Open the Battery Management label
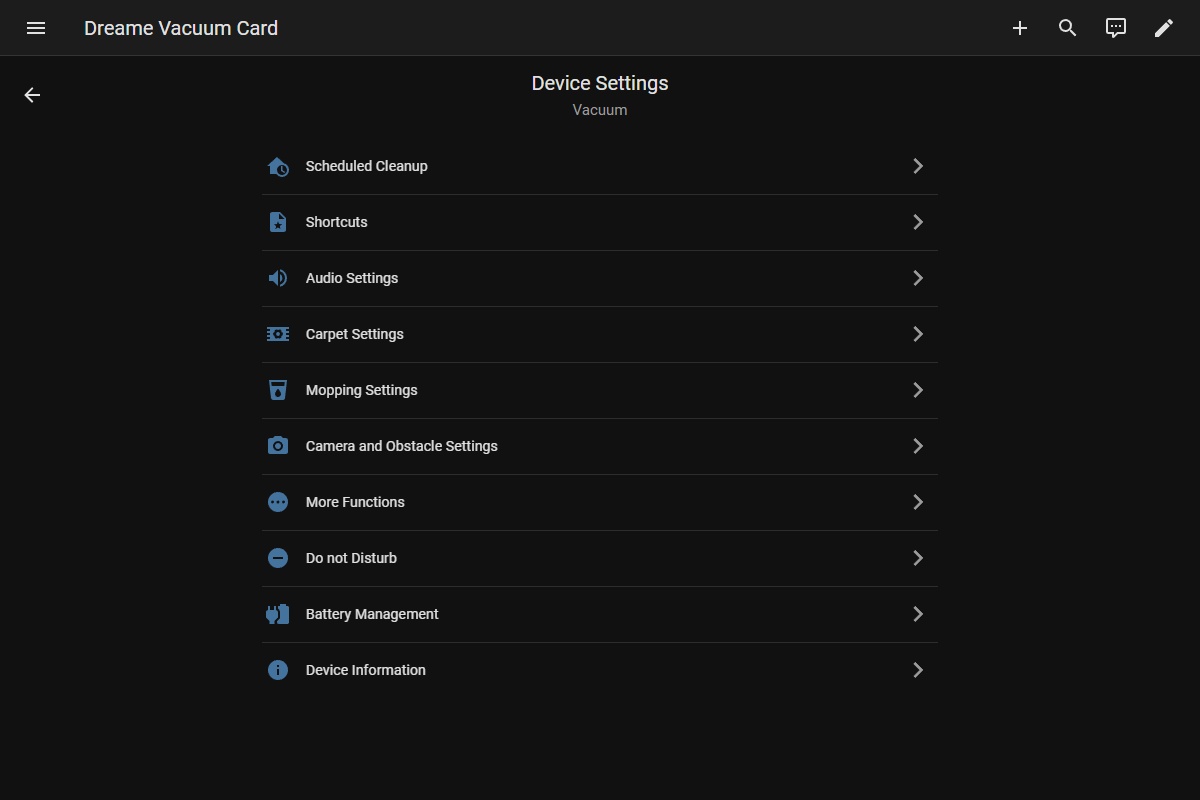1200x800 pixels. [372, 614]
